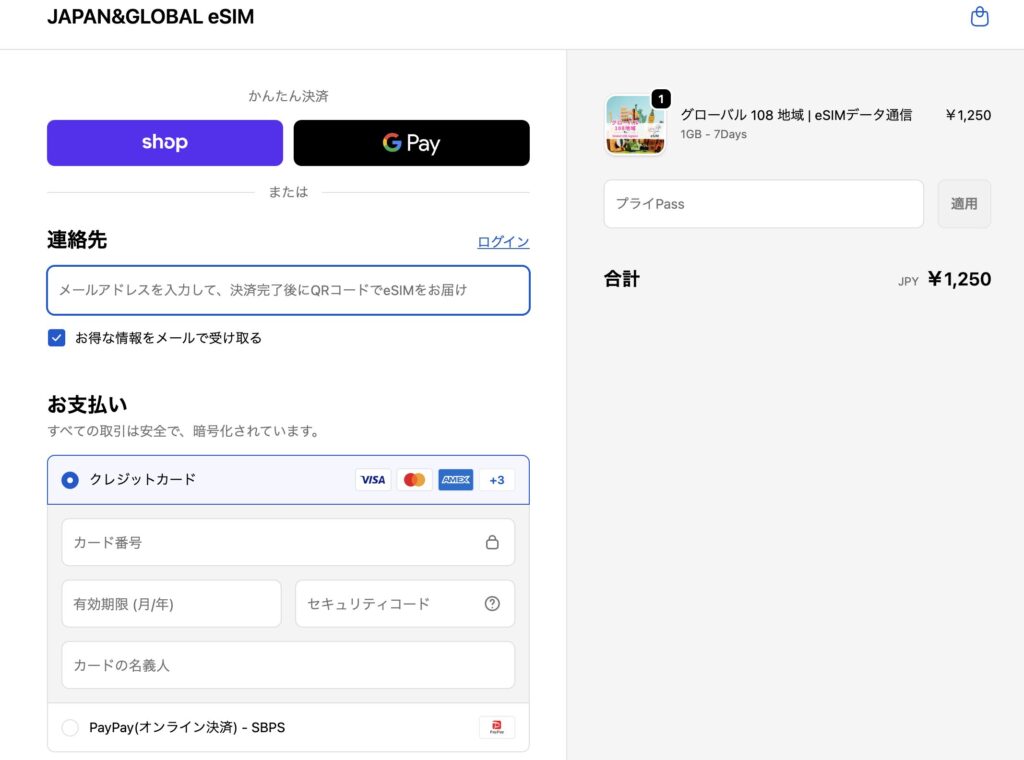The width and height of the screenshot is (1024, 760).
Task: Pay with the Shop Pay button
Action: tap(165, 143)
